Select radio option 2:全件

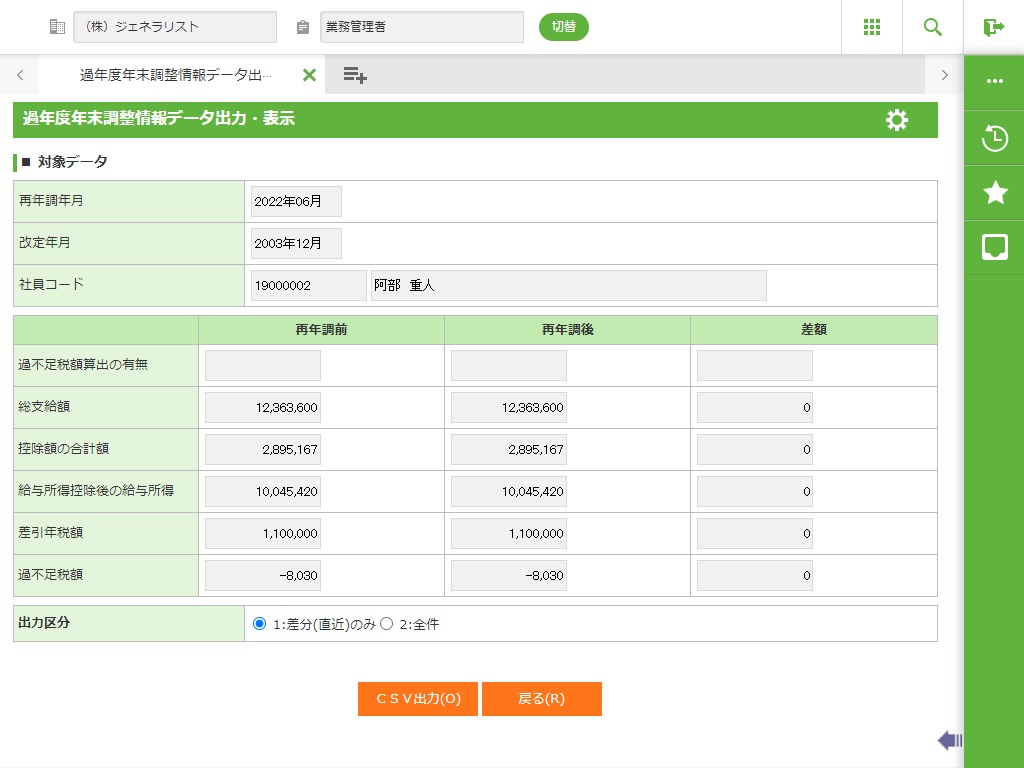(387, 624)
